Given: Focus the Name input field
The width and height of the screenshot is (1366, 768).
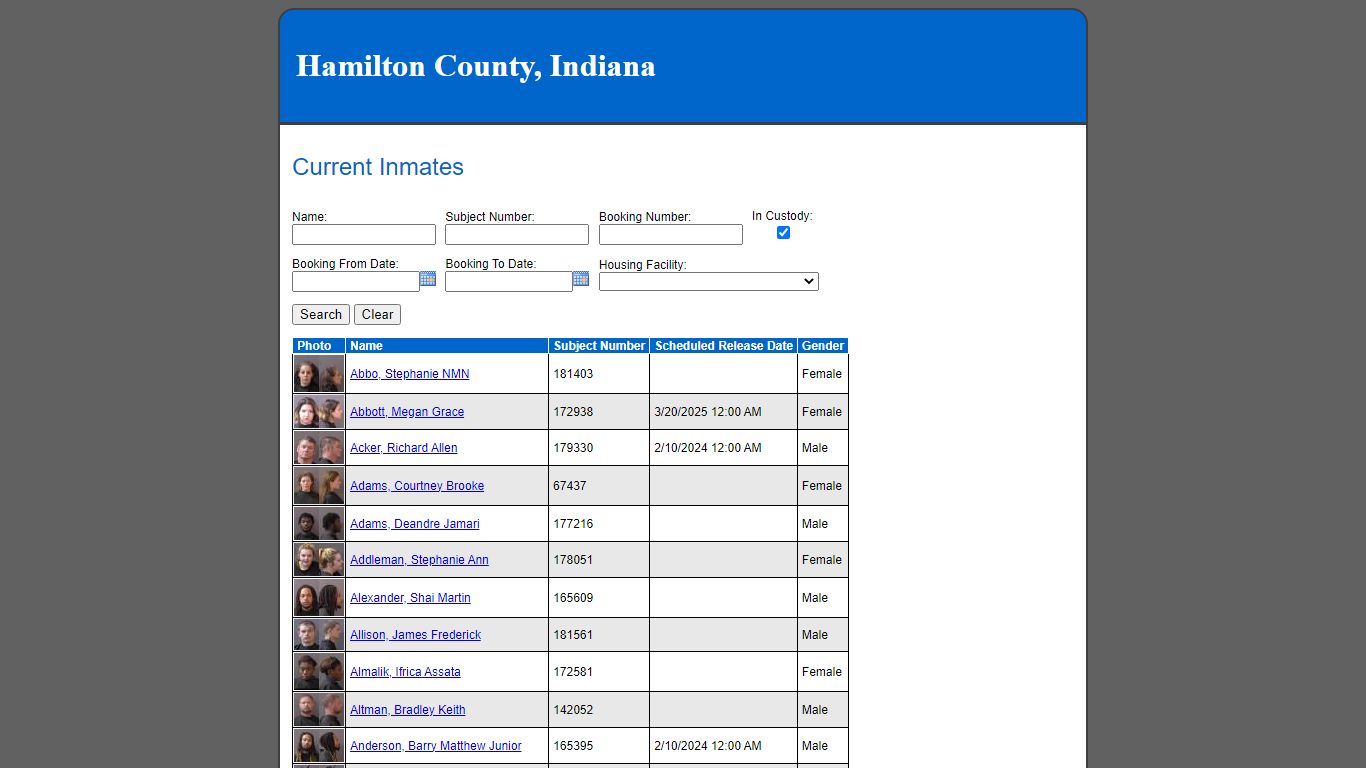Looking at the screenshot, I should (x=364, y=234).
